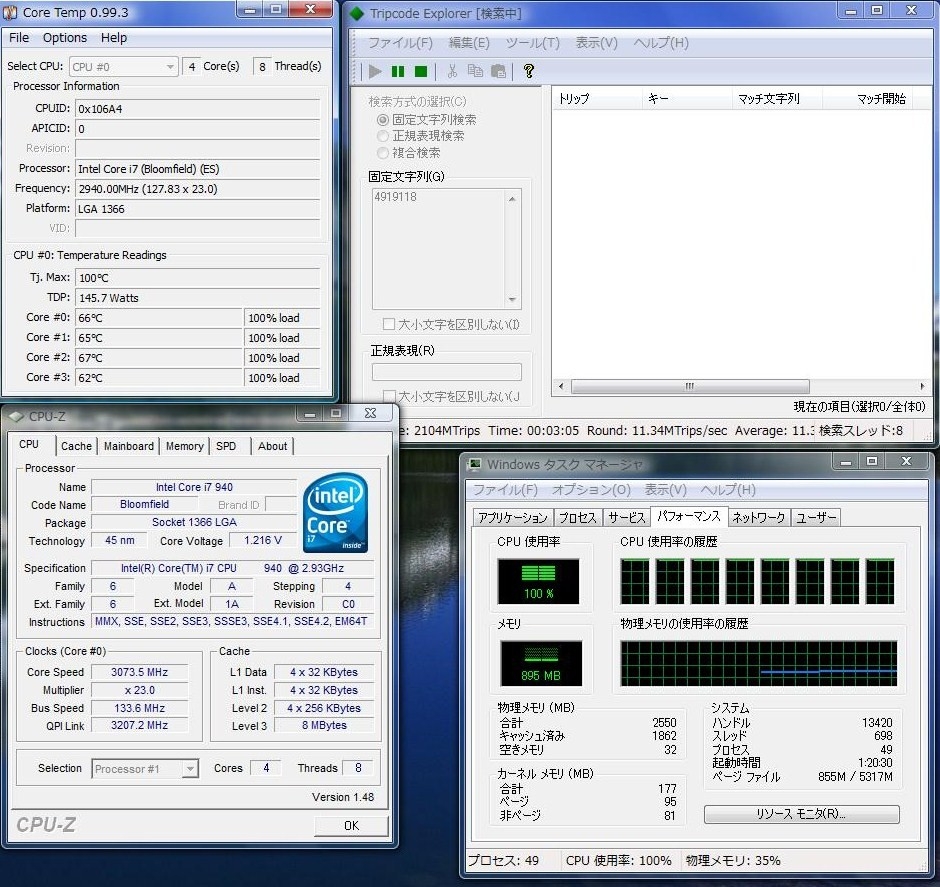
Task: Click the copy icon in toolbar
Action: [475, 71]
